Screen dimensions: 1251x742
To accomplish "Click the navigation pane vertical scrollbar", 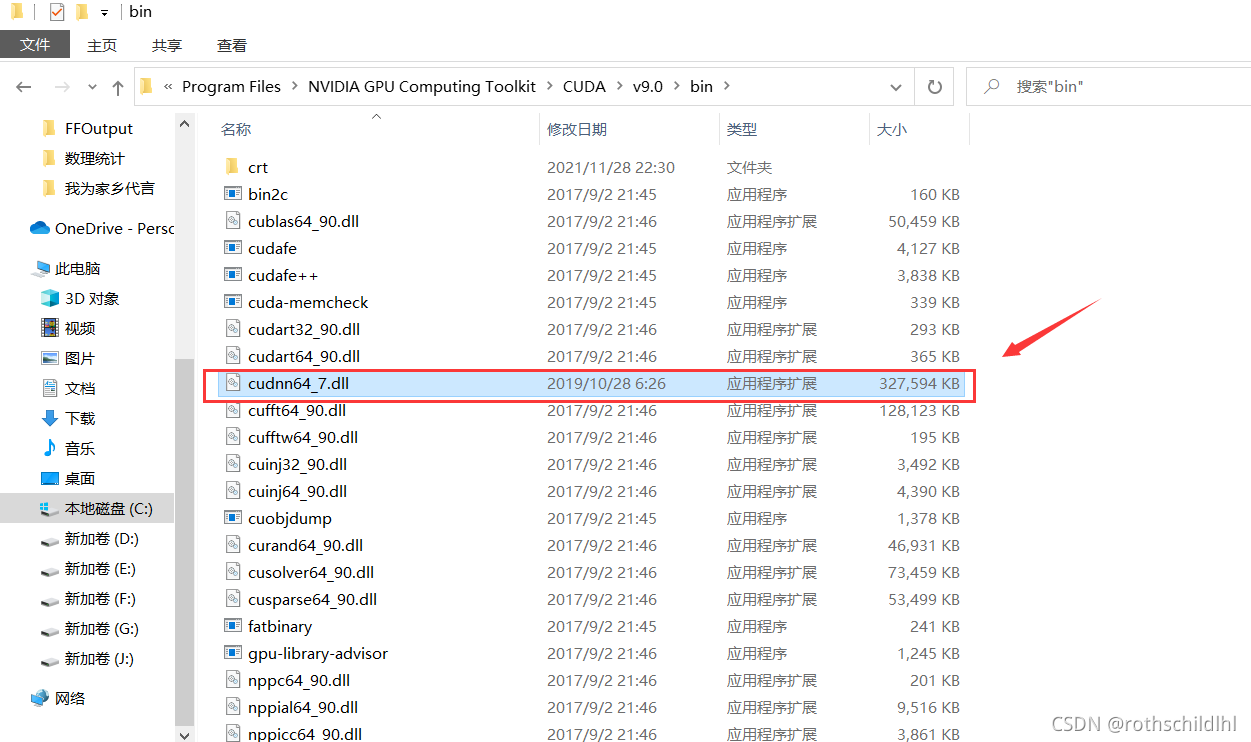I will 184,540.
